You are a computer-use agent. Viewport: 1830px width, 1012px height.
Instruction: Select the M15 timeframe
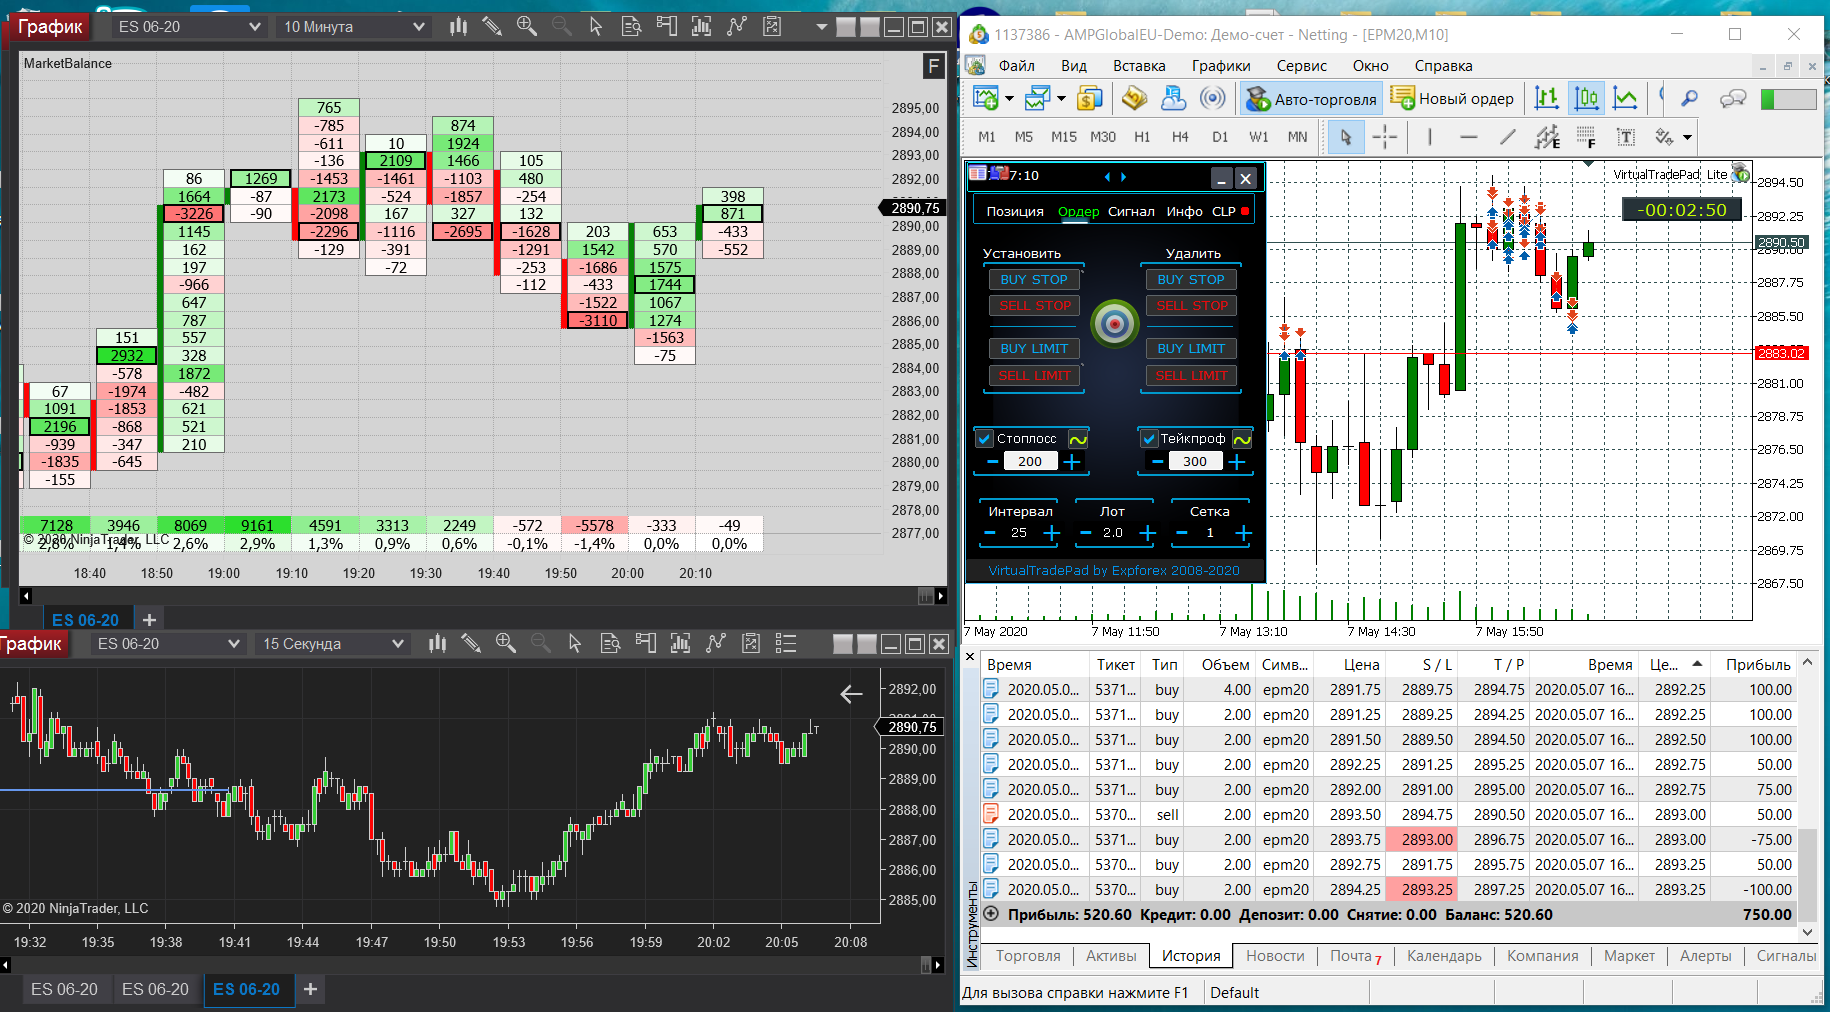click(1064, 137)
